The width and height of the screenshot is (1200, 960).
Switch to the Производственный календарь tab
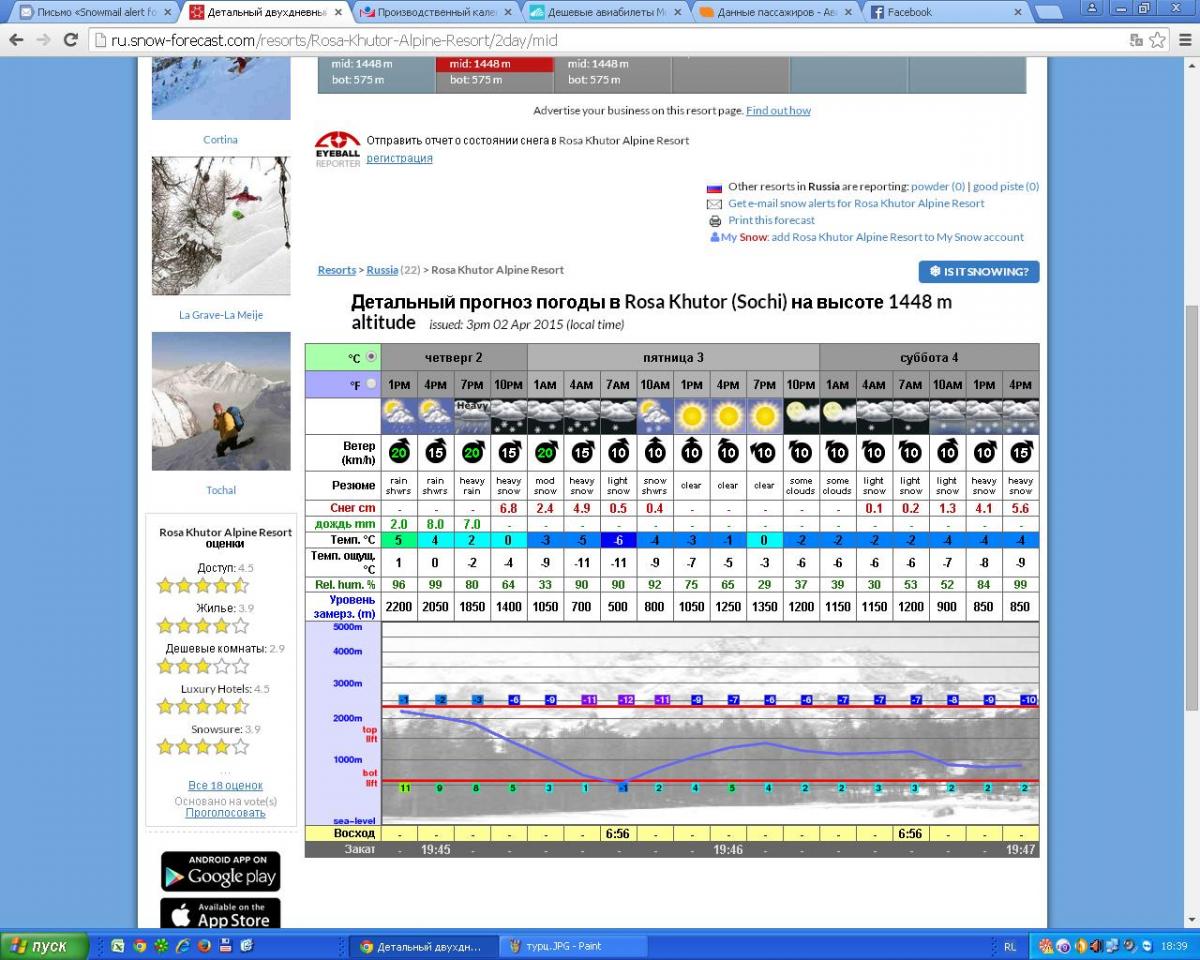point(436,12)
